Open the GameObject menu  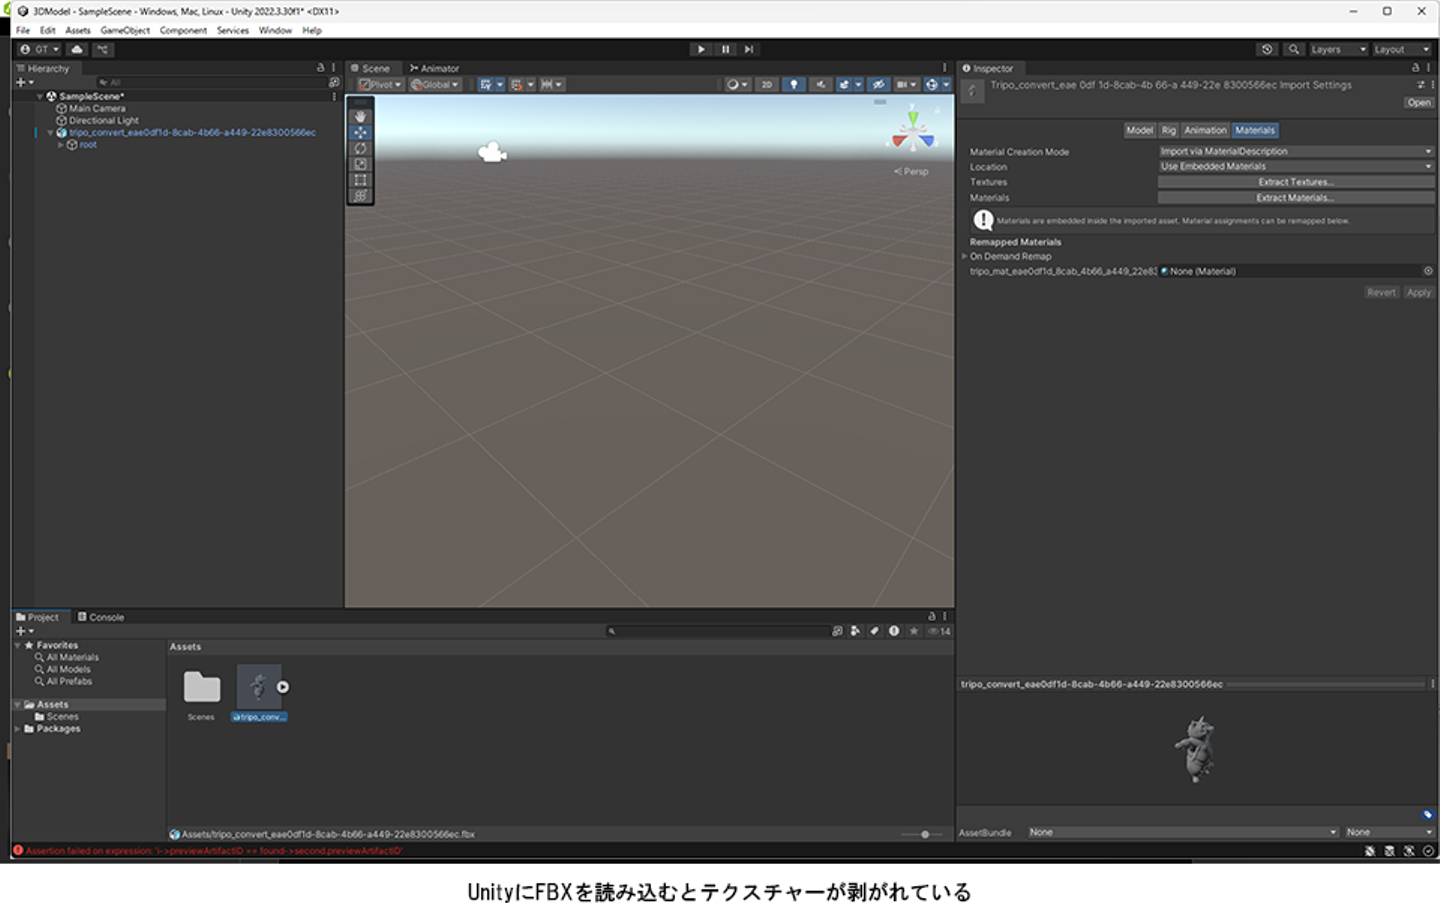click(125, 30)
